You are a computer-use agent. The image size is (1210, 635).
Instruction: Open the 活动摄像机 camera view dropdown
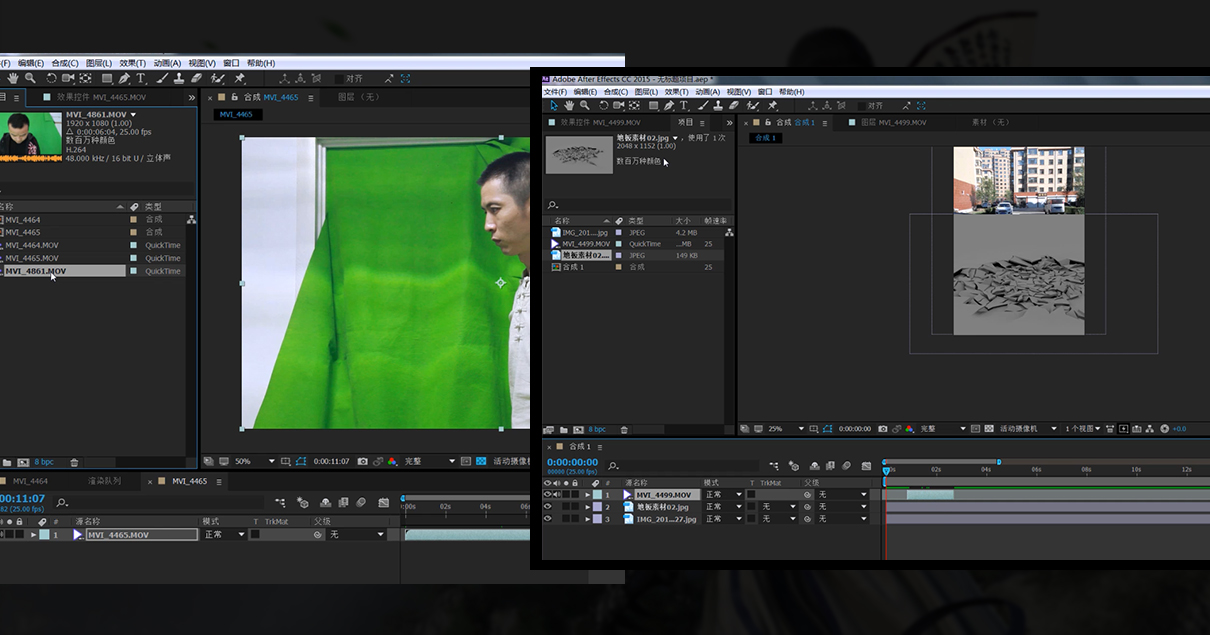(1027, 429)
